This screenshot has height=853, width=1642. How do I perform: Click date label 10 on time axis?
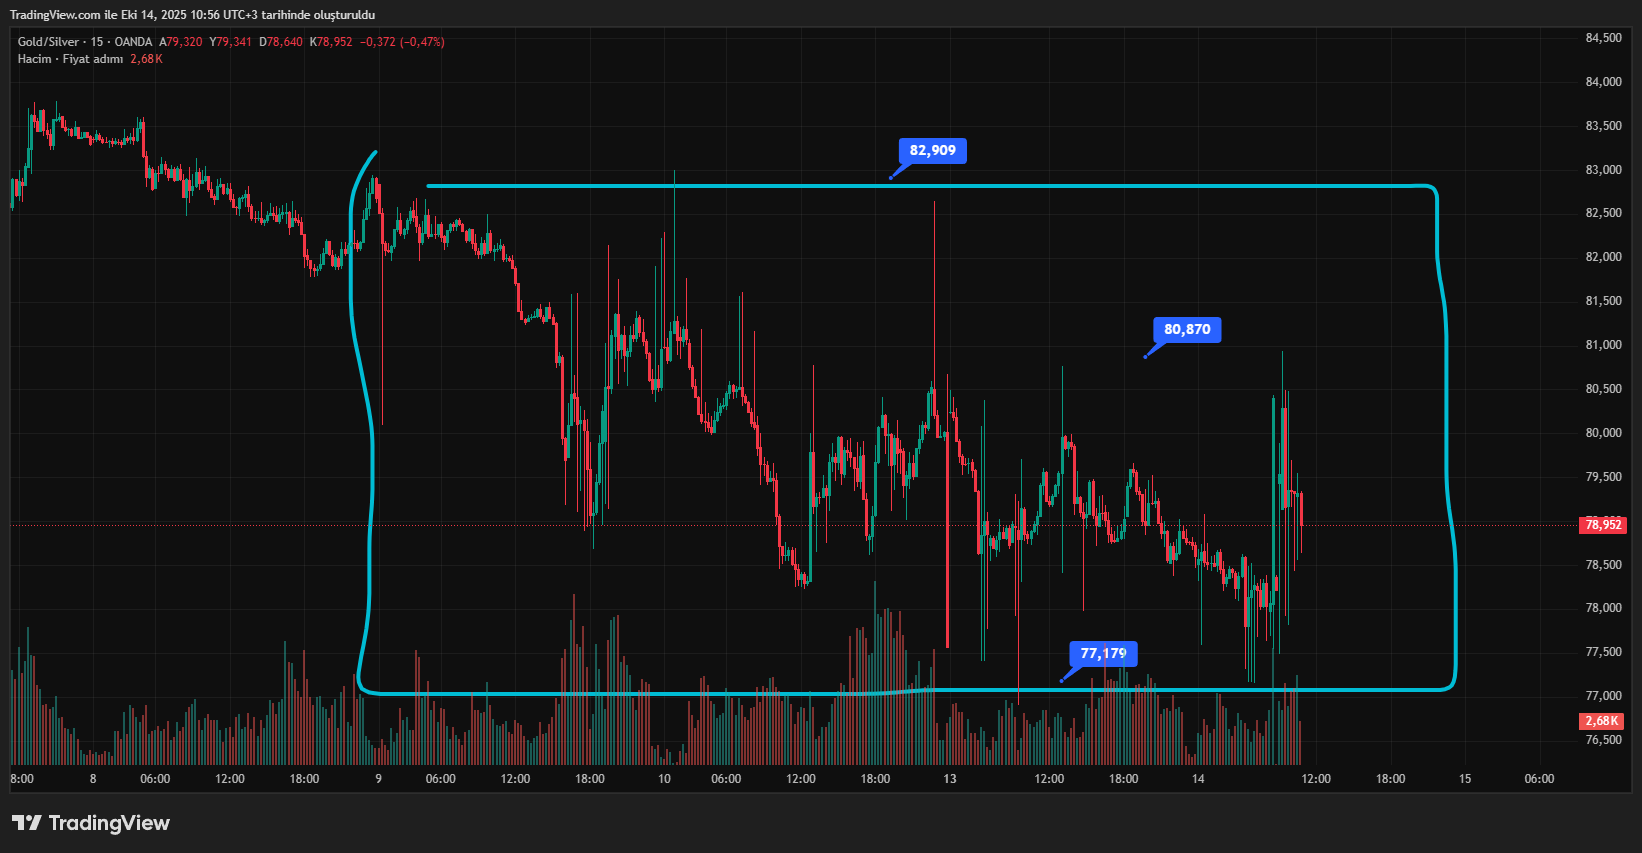(x=664, y=779)
